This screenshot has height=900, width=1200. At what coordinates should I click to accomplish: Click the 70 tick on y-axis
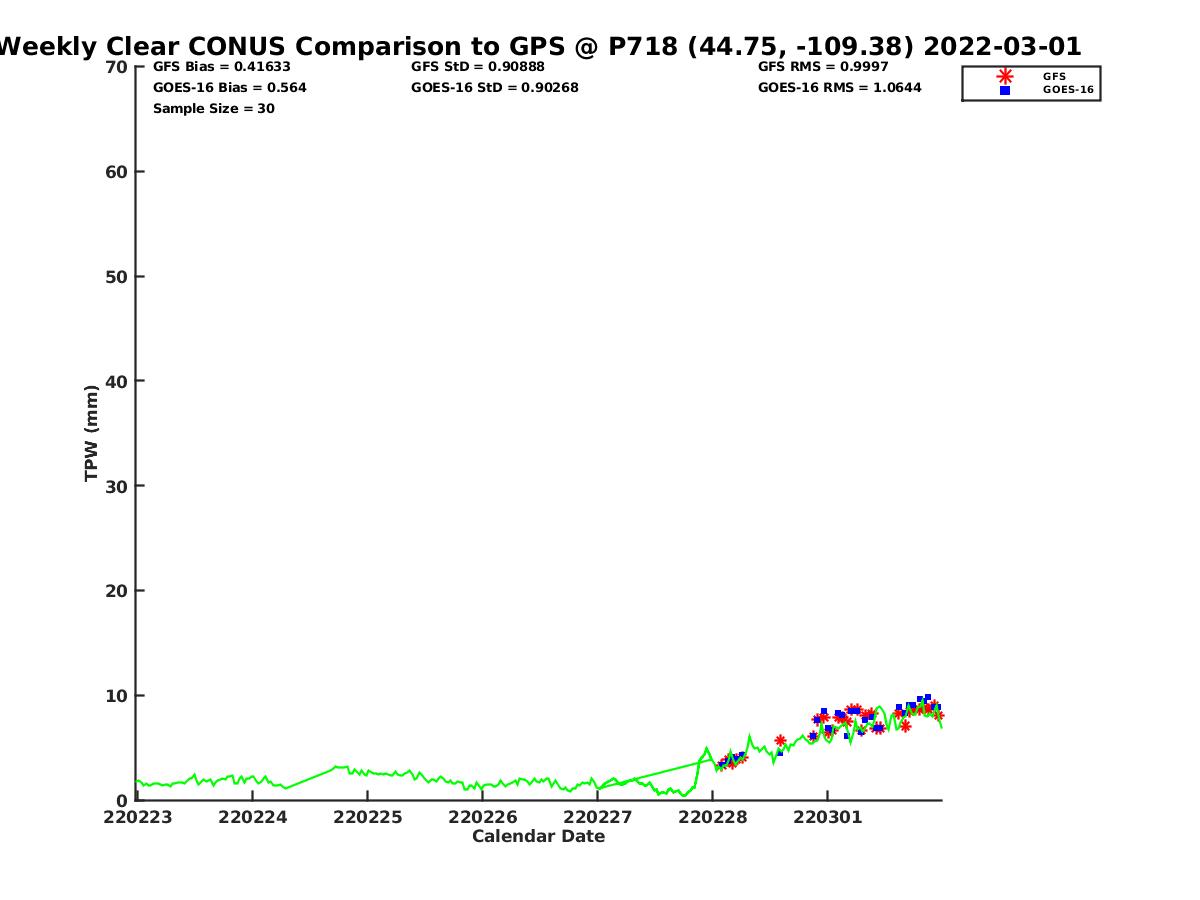click(117, 67)
